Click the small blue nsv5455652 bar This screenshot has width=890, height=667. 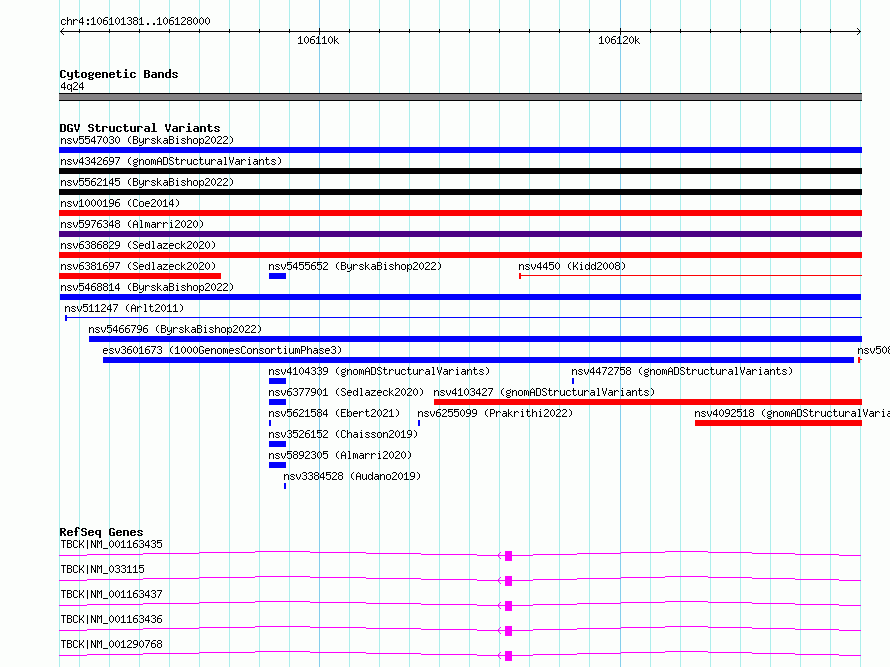tap(278, 276)
